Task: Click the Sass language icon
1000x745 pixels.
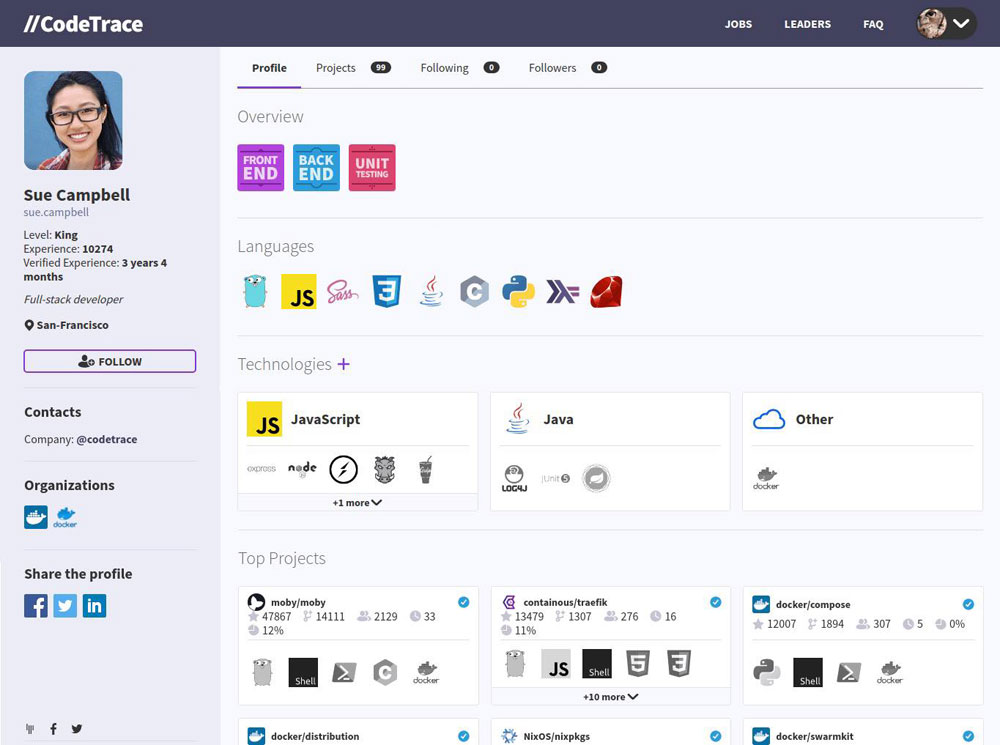Action: (x=342, y=292)
